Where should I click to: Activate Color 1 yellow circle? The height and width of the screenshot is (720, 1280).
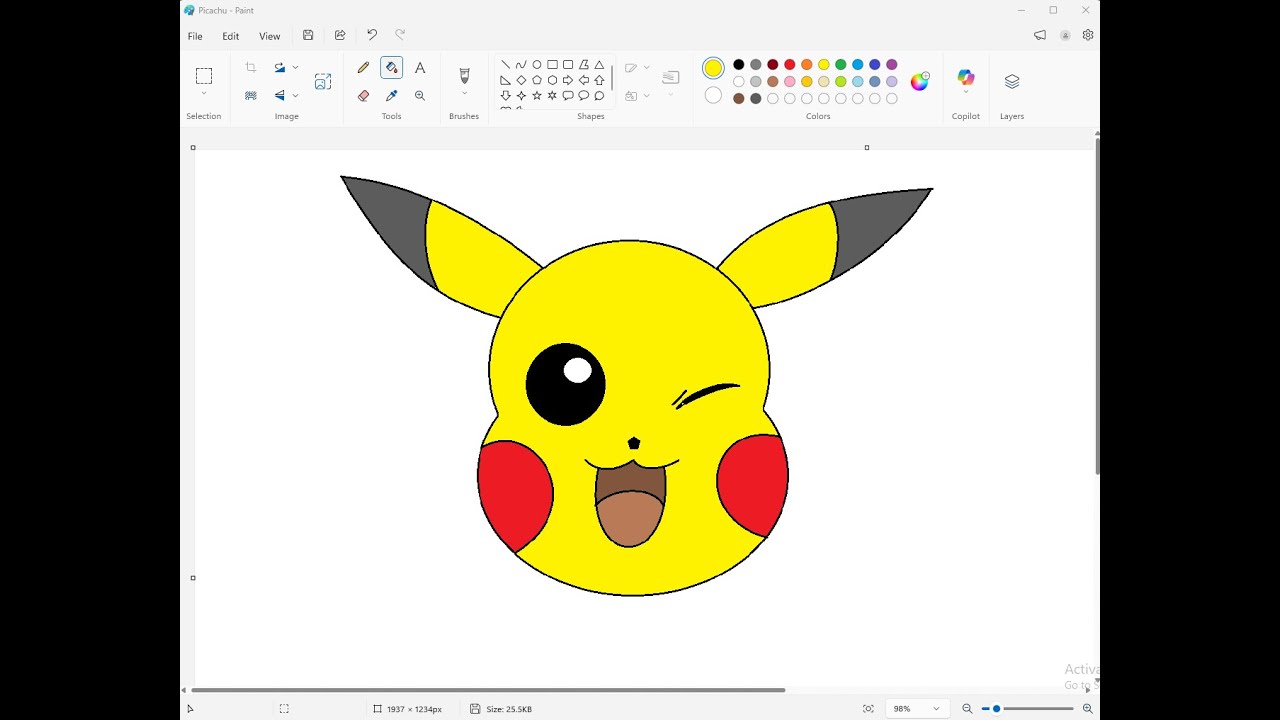point(713,68)
